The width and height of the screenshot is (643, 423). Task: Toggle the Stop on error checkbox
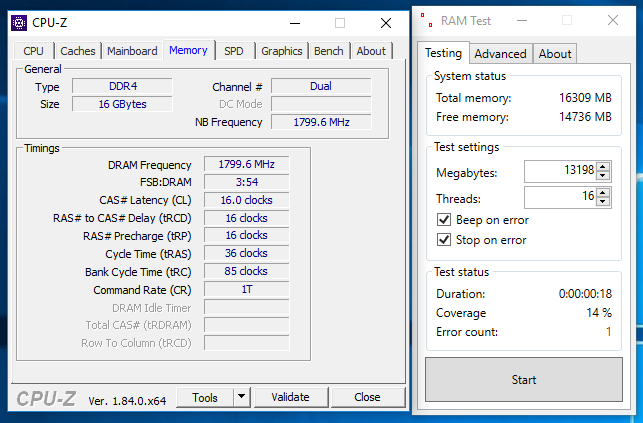point(444,239)
